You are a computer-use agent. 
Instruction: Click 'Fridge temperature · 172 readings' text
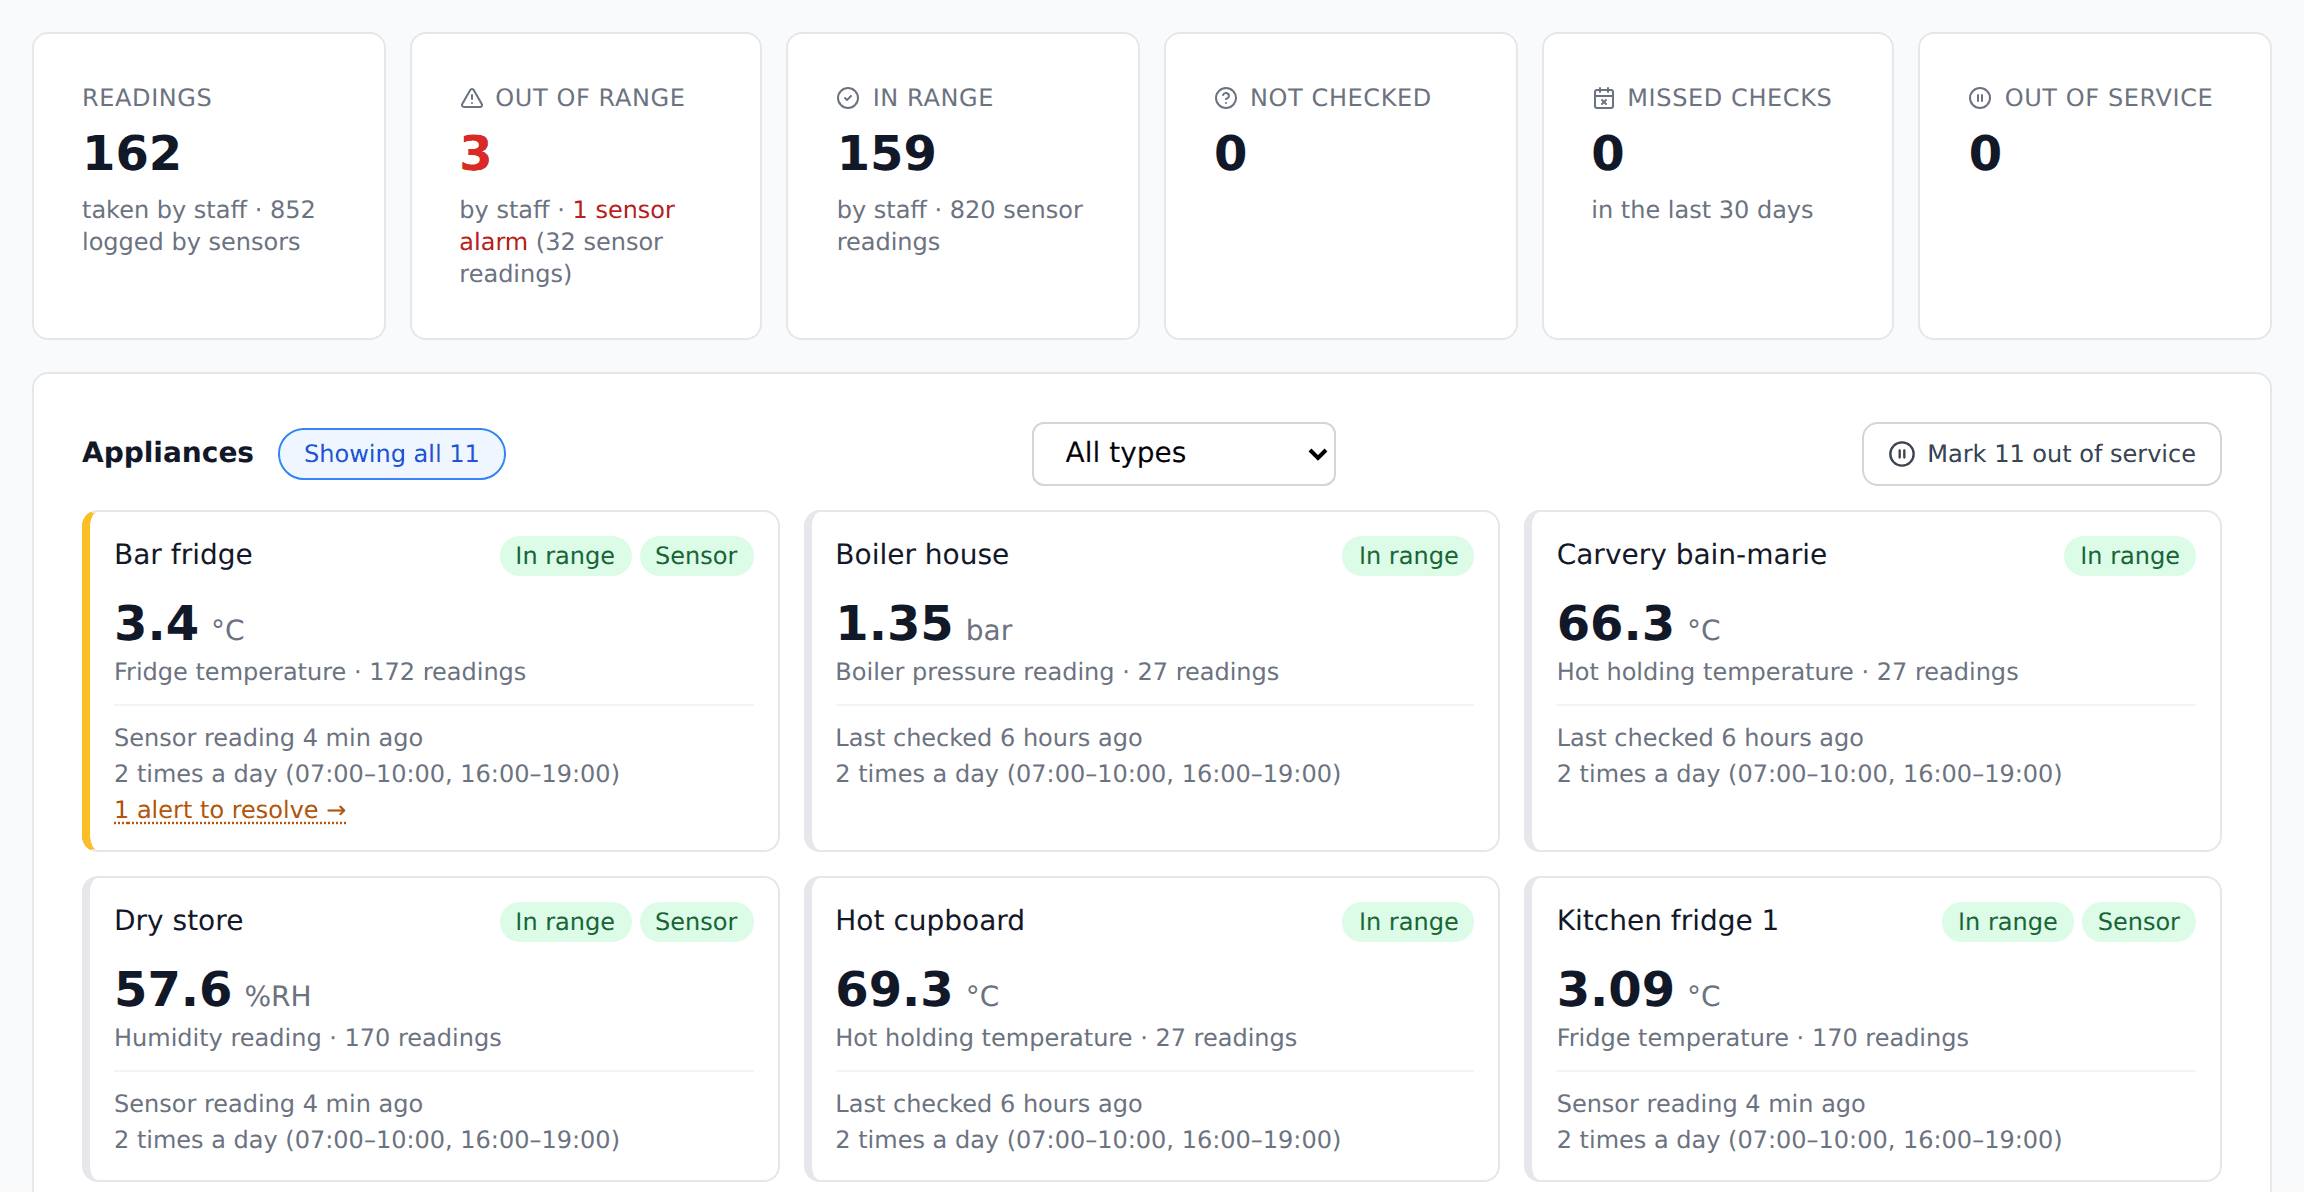point(320,672)
